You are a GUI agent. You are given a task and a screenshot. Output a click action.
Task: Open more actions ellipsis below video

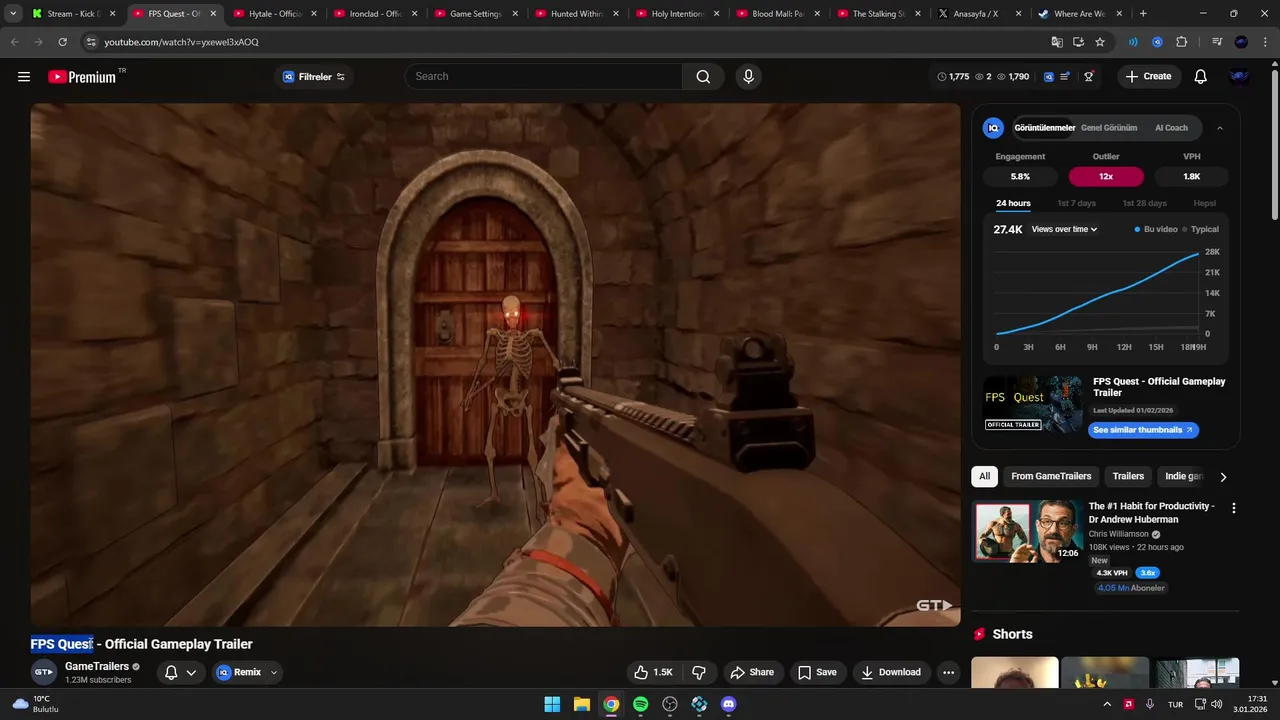[948, 672]
